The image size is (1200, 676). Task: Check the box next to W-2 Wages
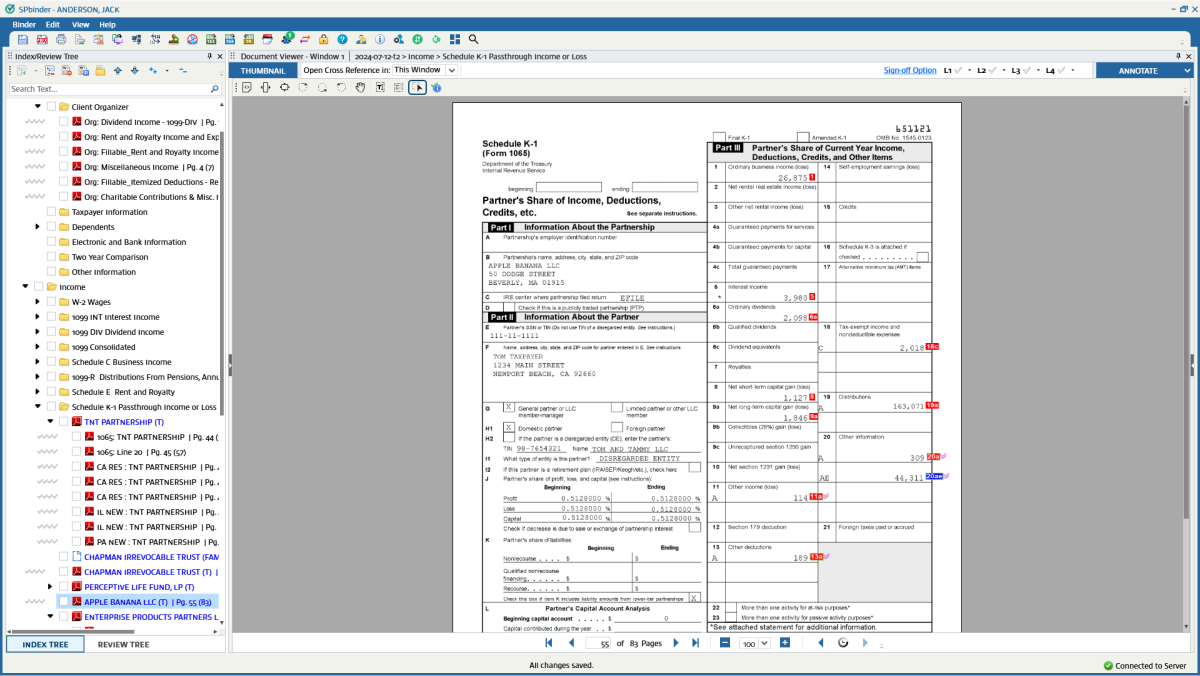pyautogui.click(x=51, y=302)
